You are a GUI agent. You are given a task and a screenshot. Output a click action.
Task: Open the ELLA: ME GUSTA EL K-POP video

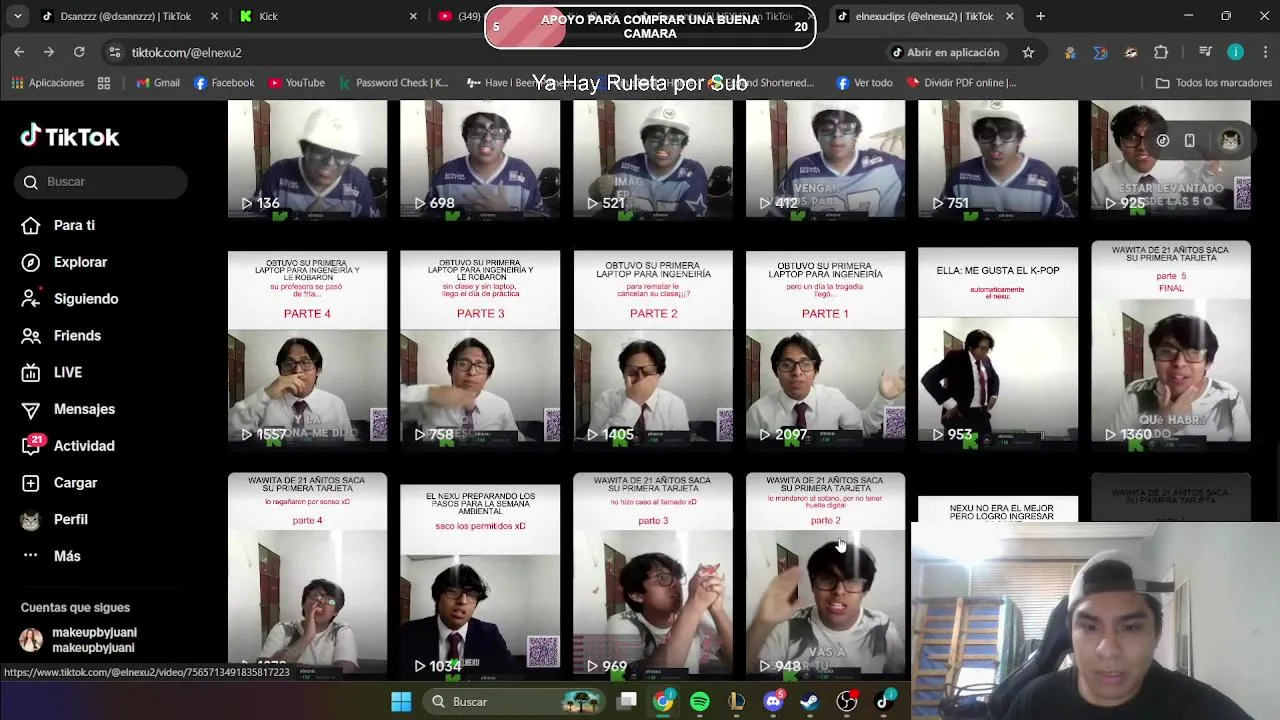[998, 346]
